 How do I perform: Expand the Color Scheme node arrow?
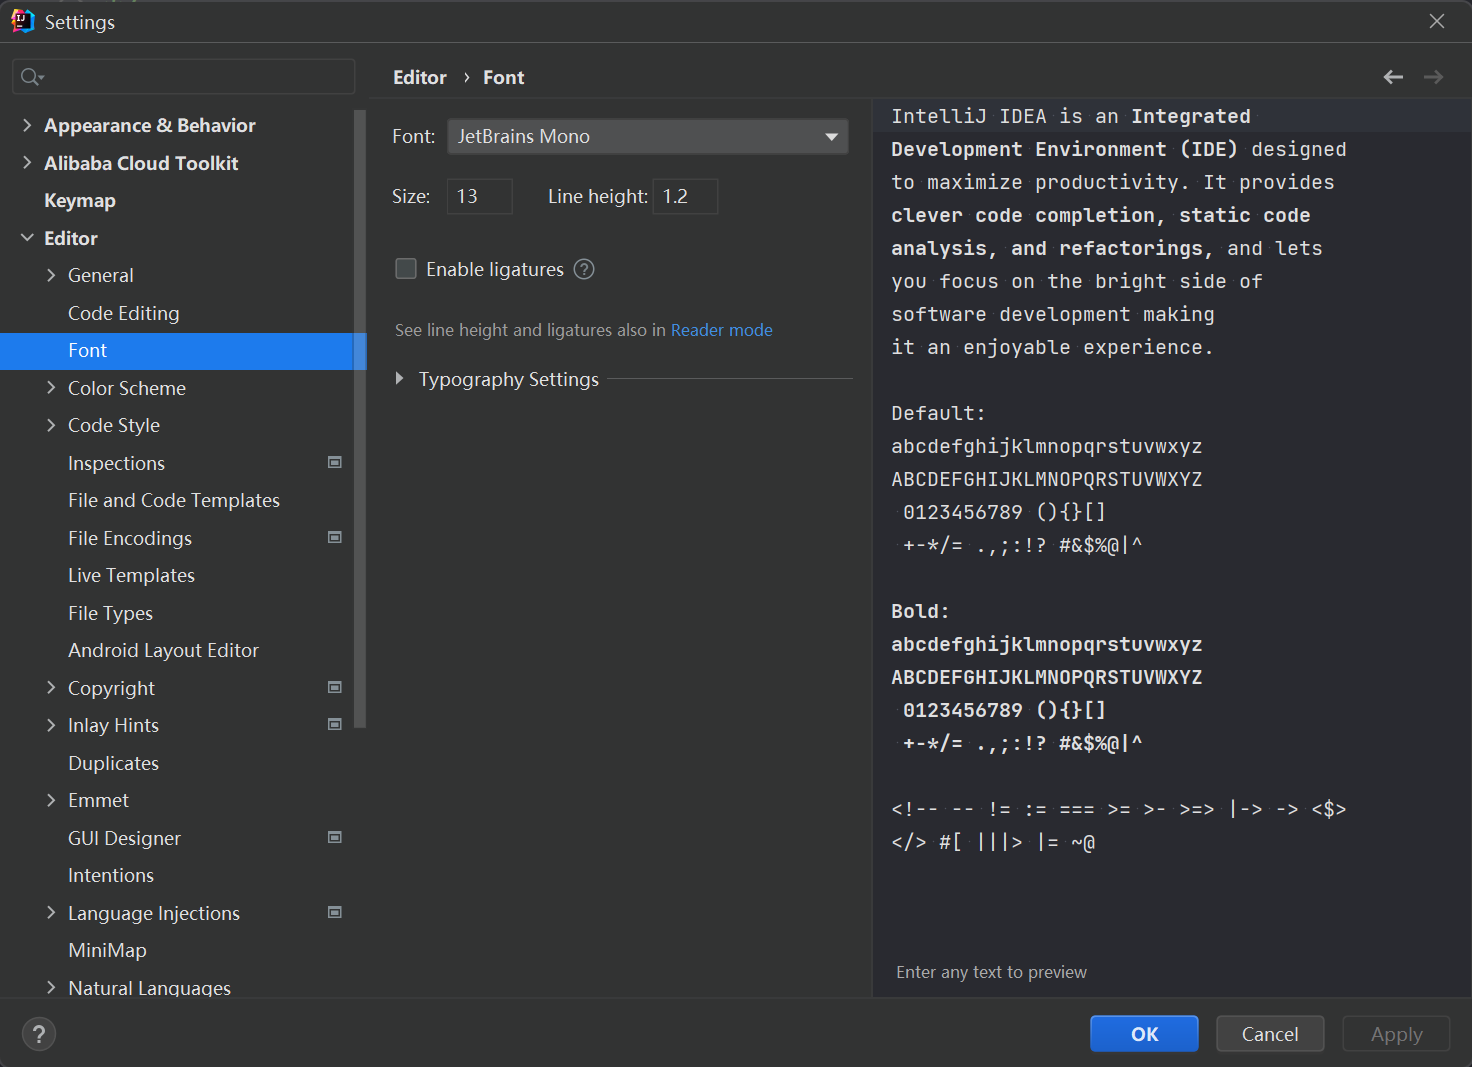(x=51, y=388)
